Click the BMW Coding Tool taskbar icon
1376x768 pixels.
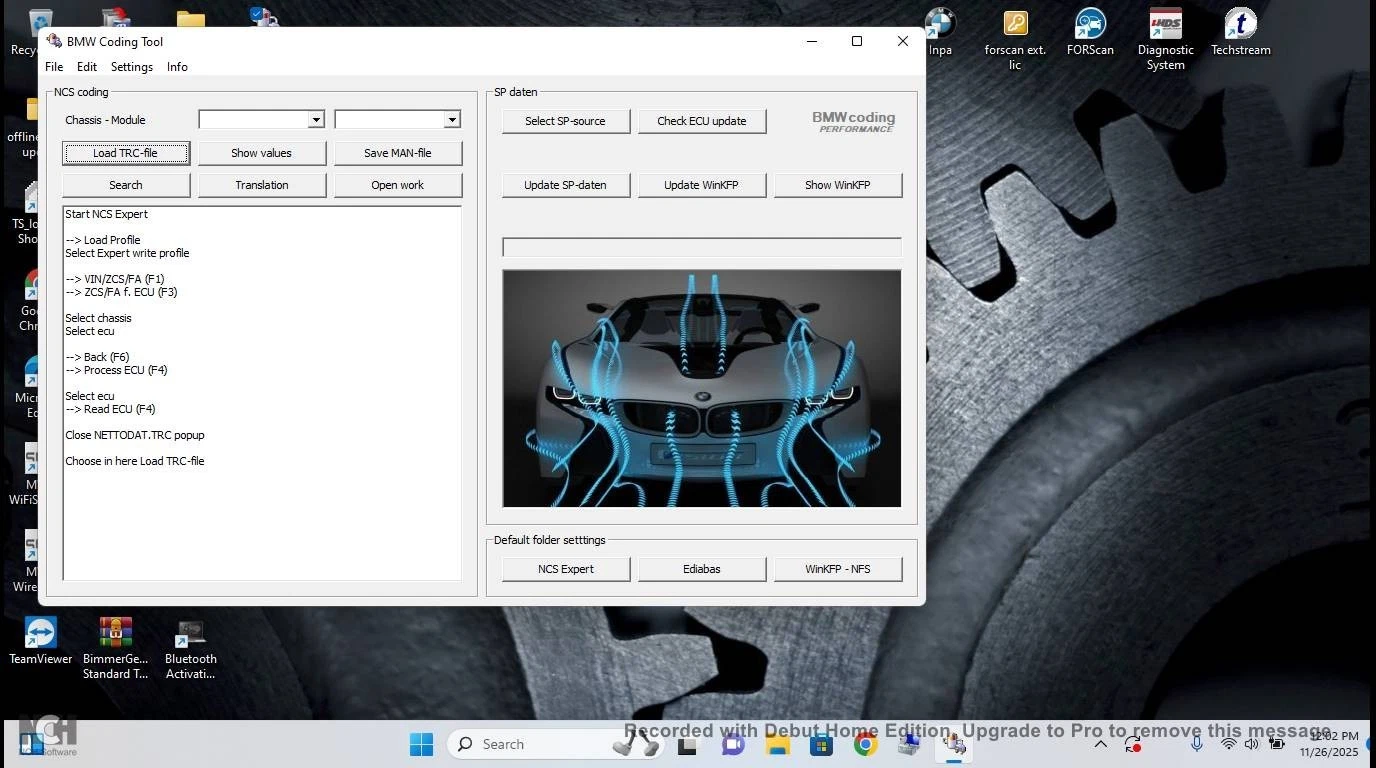point(955,745)
